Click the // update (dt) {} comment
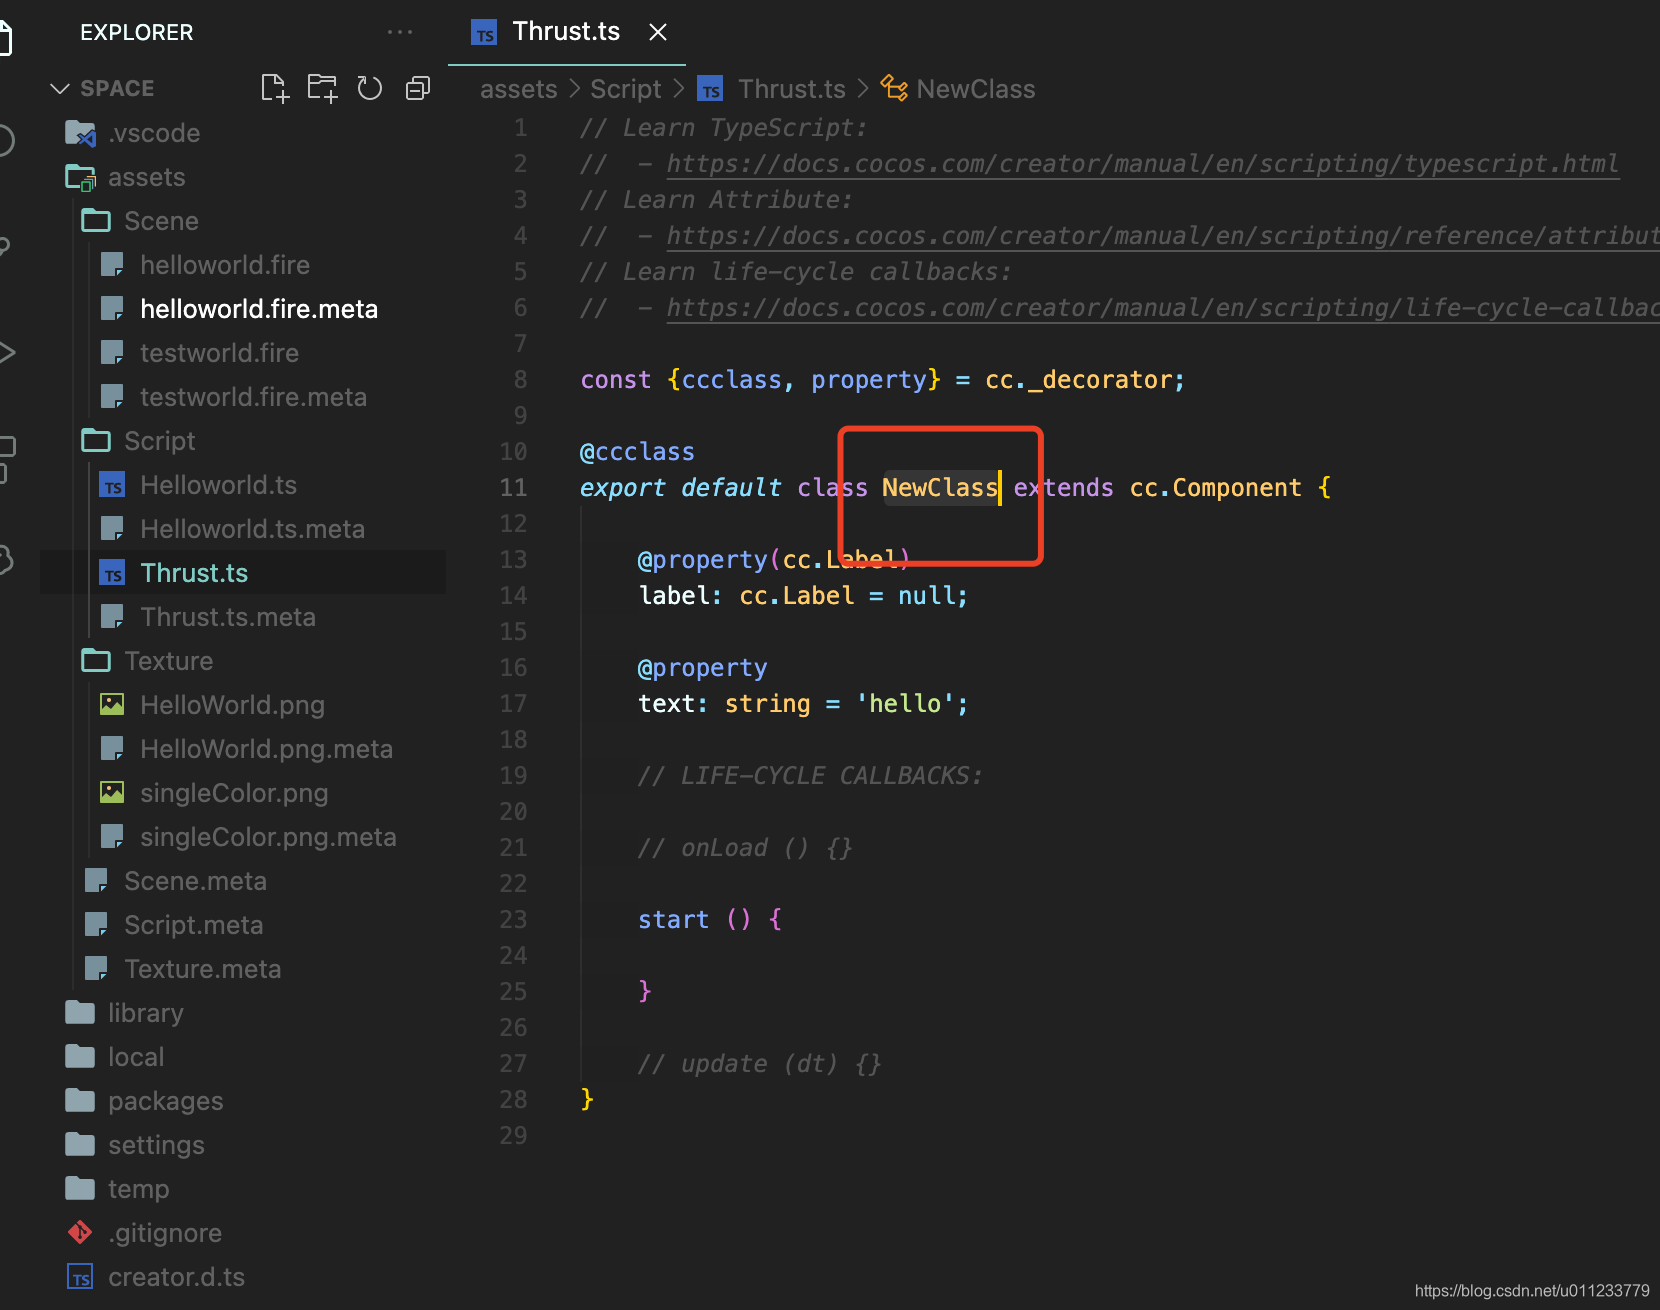Viewport: 1660px width, 1310px height. (x=760, y=1064)
